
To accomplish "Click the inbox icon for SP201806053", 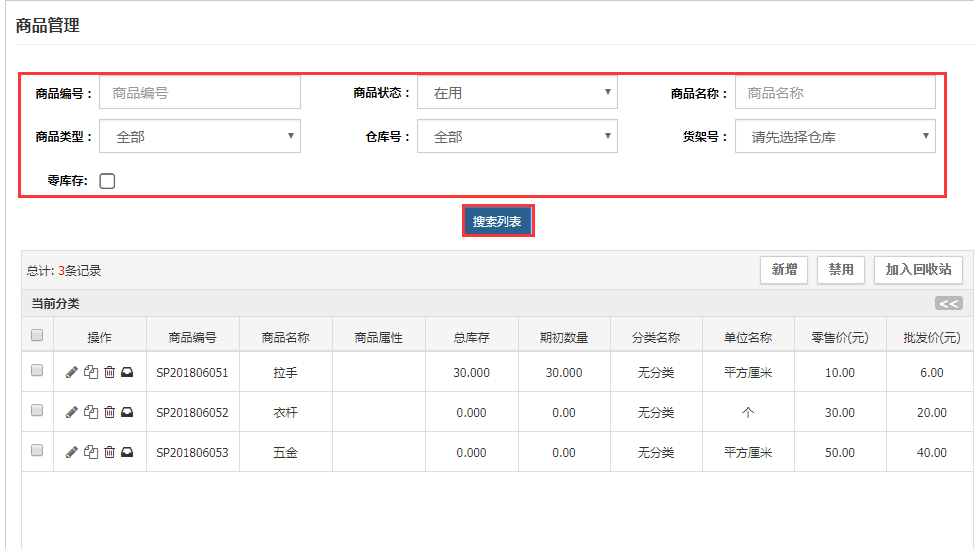I will 127,452.
